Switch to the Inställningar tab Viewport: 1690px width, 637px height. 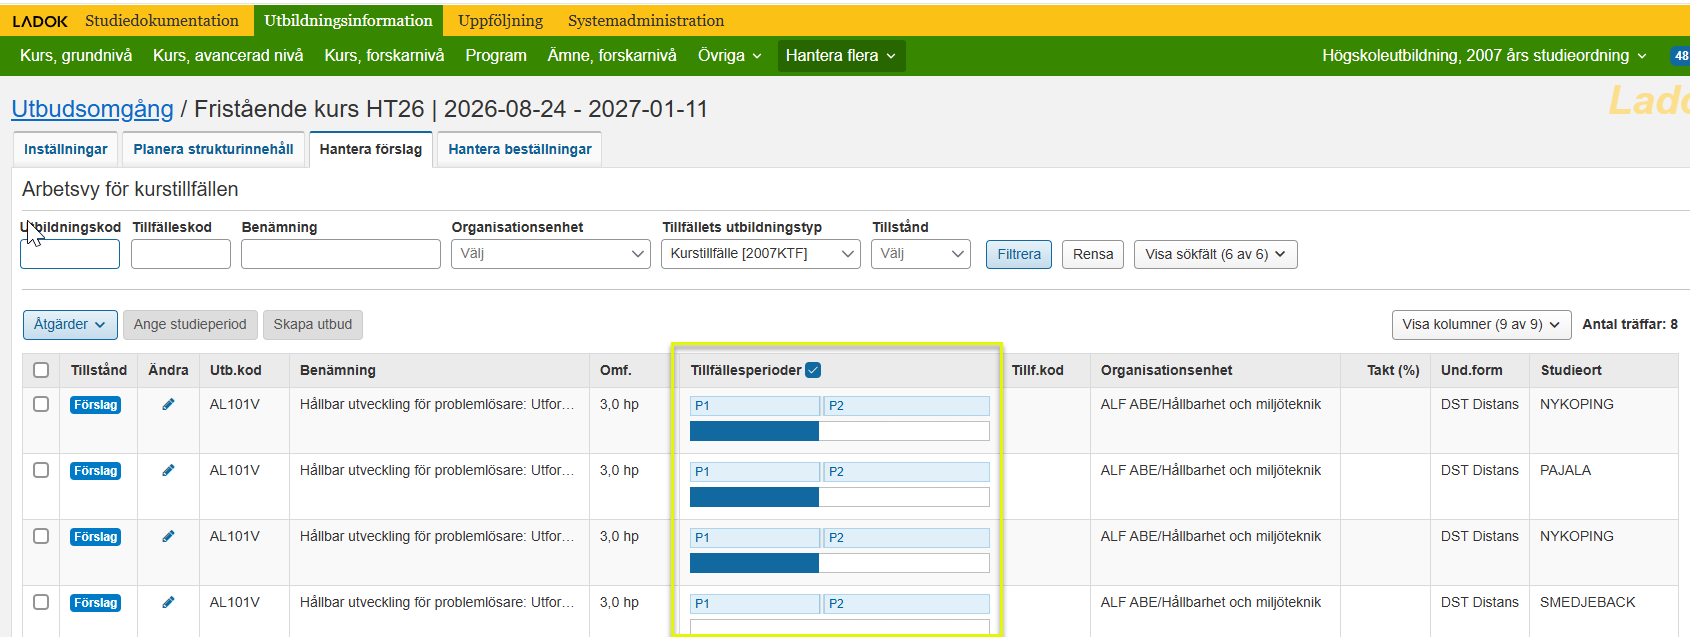[65, 149]
